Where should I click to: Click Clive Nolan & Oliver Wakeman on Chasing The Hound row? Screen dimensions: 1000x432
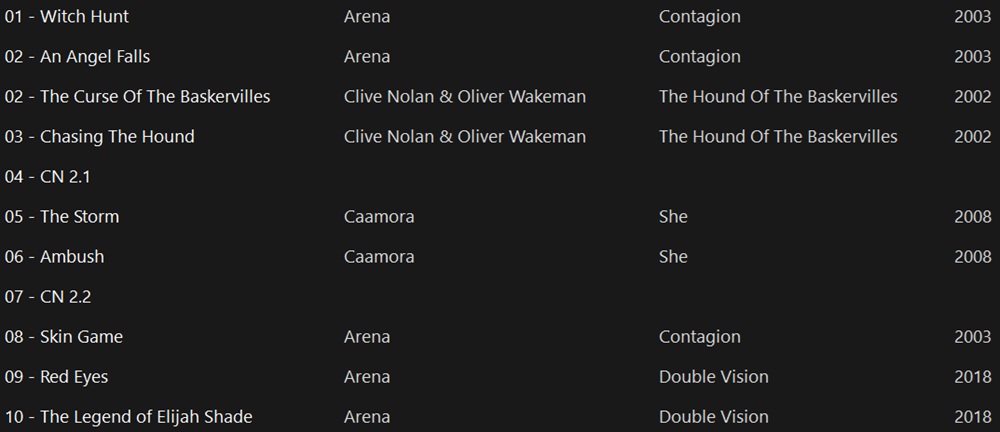(465, 137)
